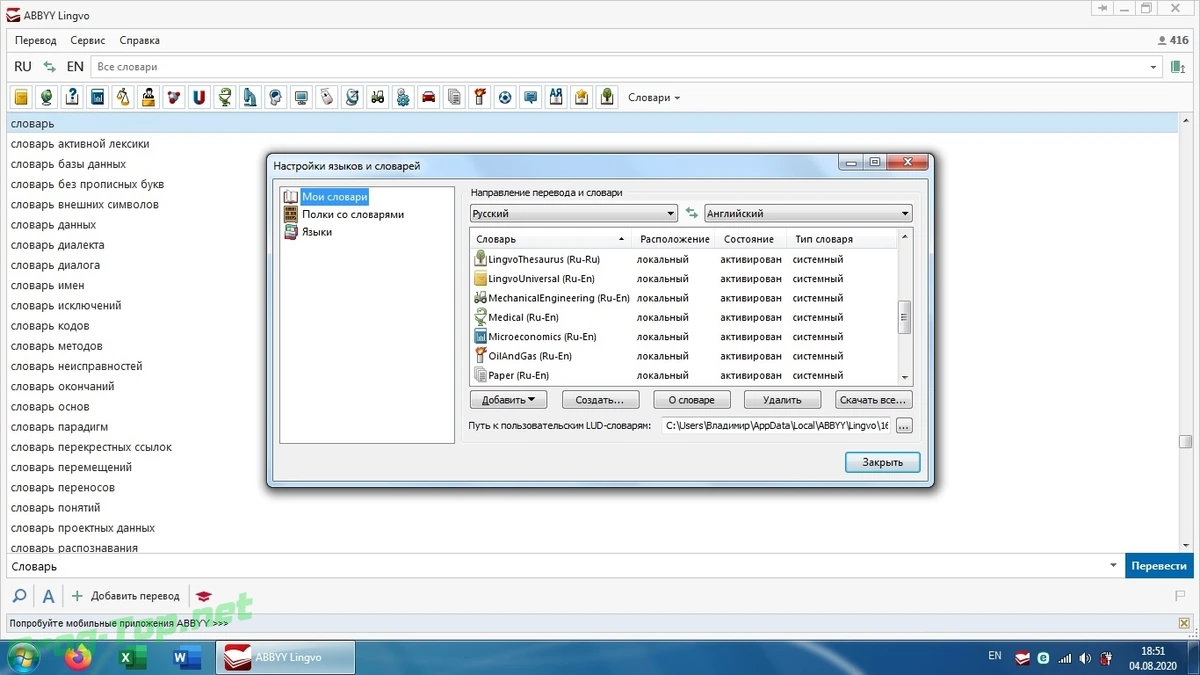1200x675 pixels.
Task: Open Firefox from the taskbar
Action: 77,658
